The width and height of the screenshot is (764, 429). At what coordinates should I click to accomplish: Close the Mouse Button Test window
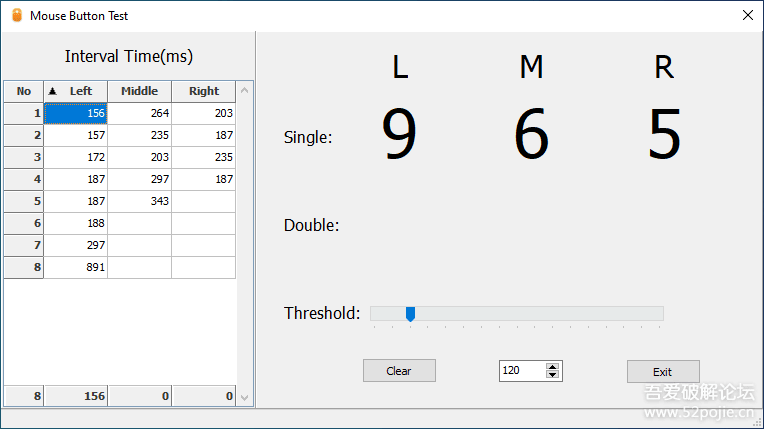(747, 16)
